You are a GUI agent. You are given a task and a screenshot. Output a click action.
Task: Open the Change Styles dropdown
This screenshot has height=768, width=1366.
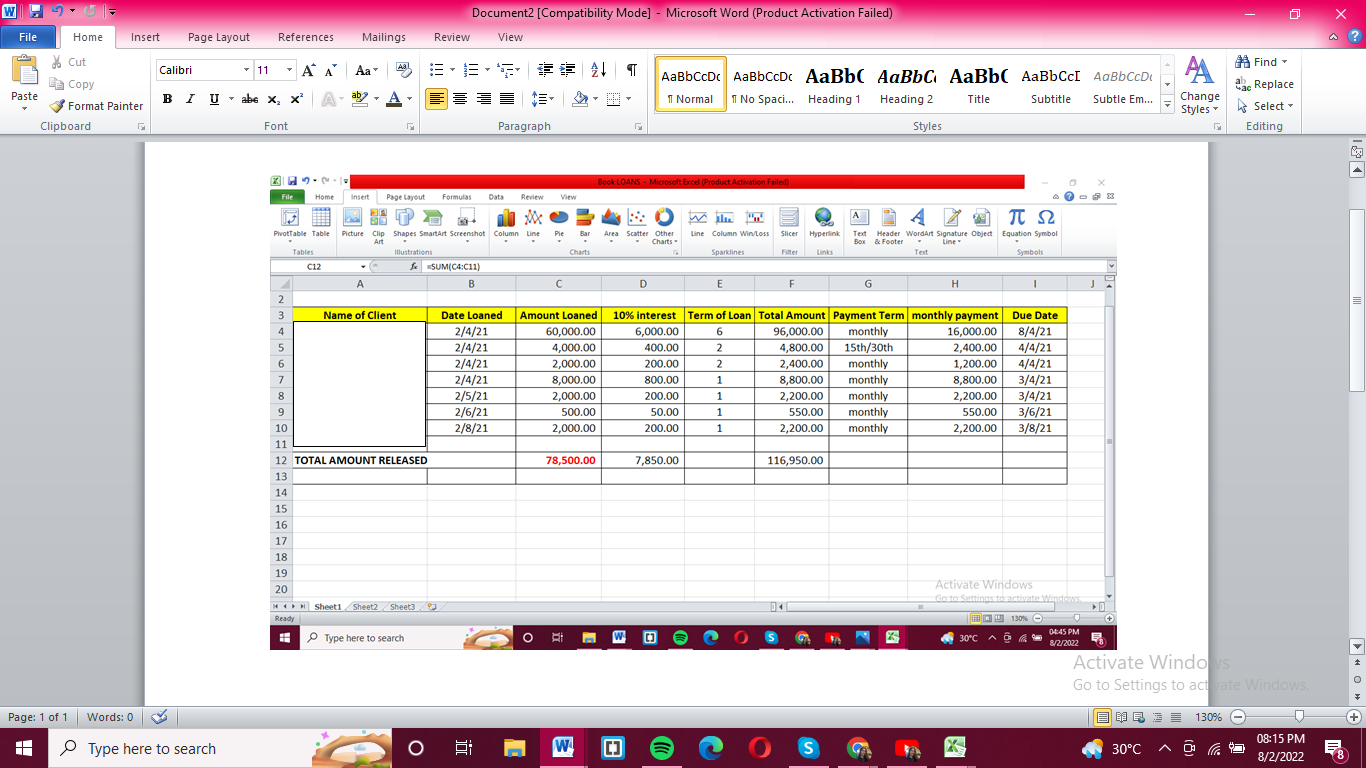click(x=1199, y=85)
